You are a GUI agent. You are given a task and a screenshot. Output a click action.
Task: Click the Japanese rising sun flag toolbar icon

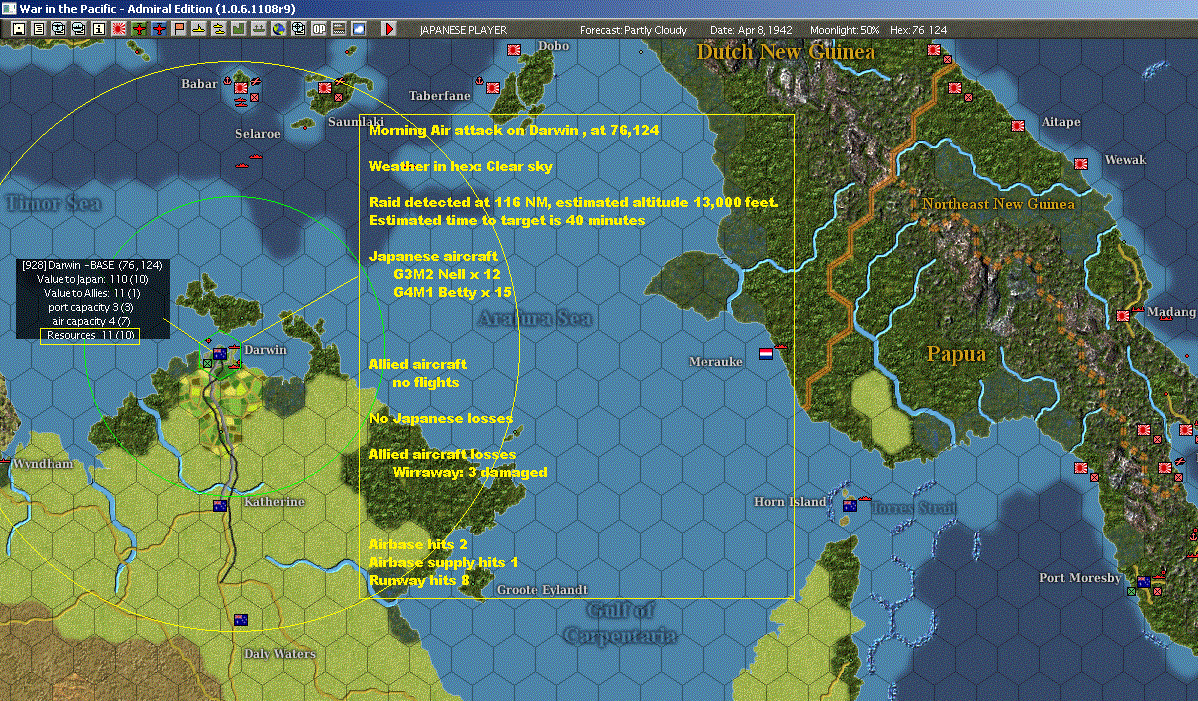(118, 29)
